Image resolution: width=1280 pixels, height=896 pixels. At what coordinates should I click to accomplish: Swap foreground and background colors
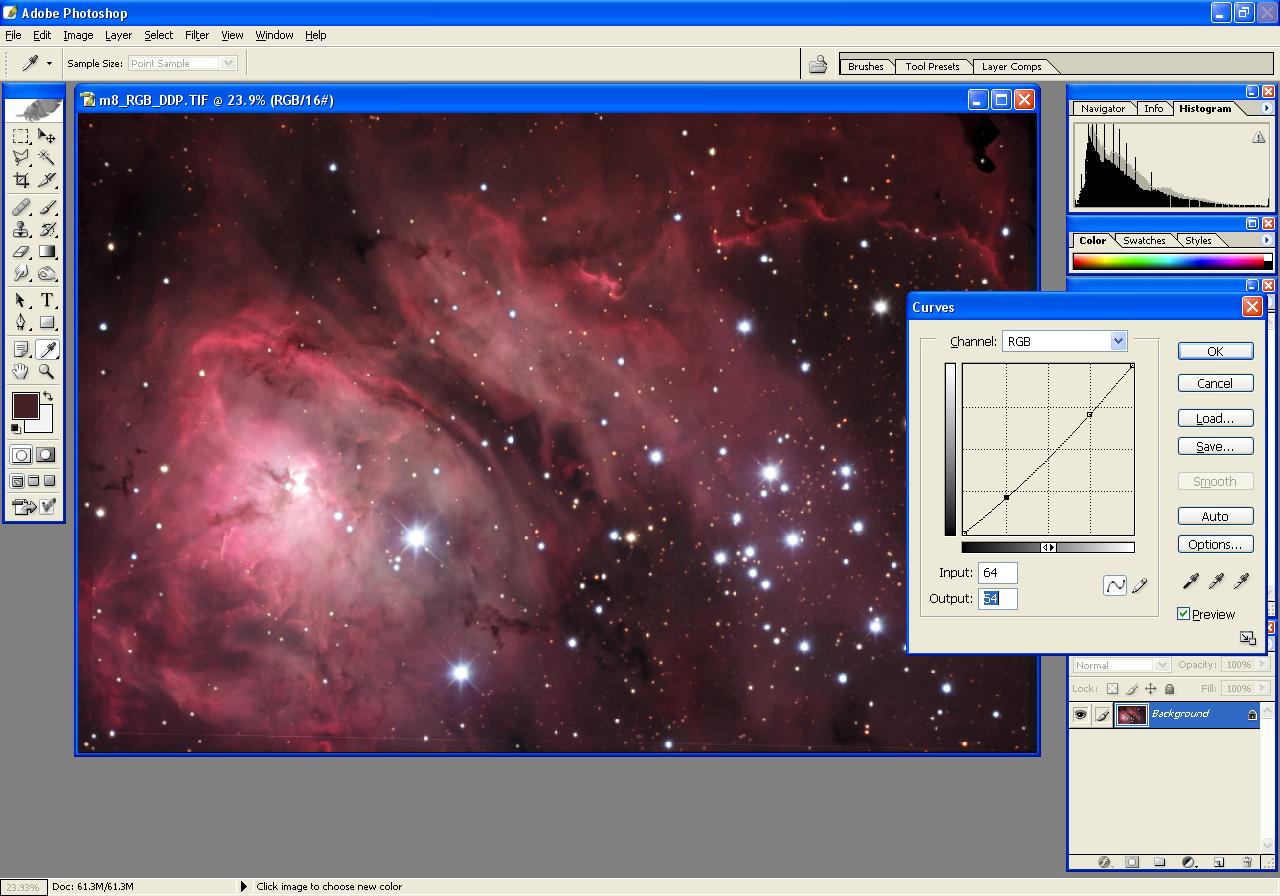pyautogui.click(x=47, y=397)
